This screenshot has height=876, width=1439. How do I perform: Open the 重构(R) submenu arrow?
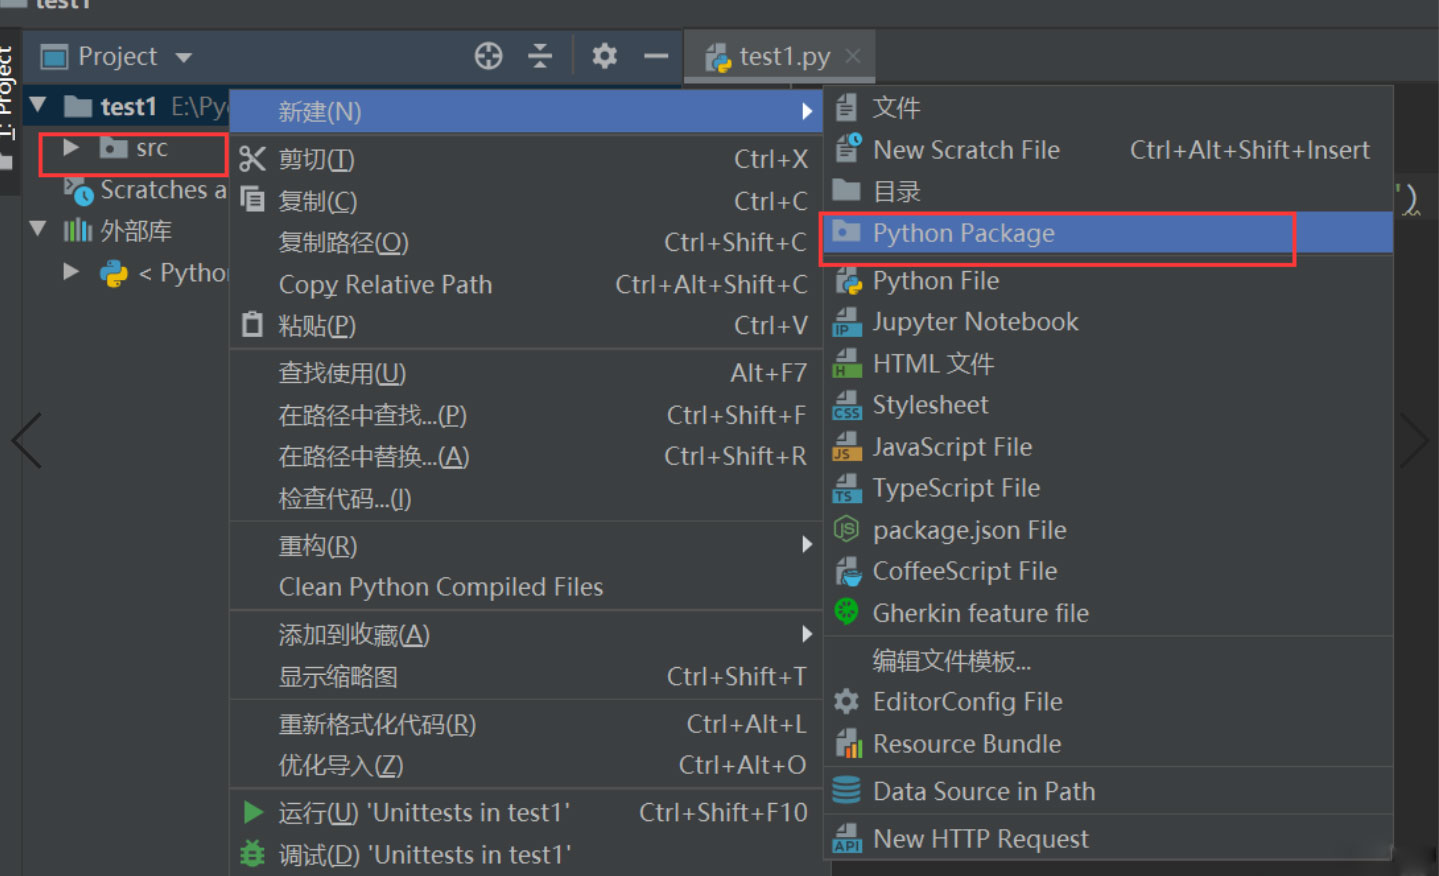806,545
